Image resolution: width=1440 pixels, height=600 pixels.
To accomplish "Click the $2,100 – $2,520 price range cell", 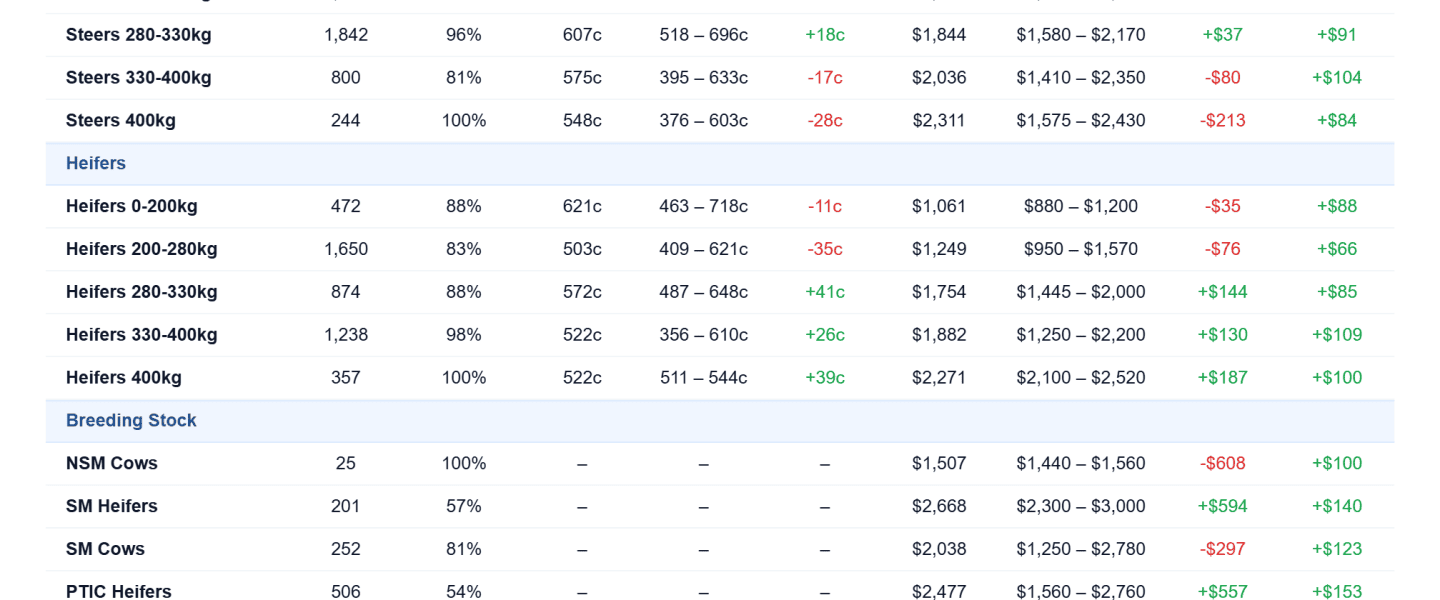I will click(1081, 378).
